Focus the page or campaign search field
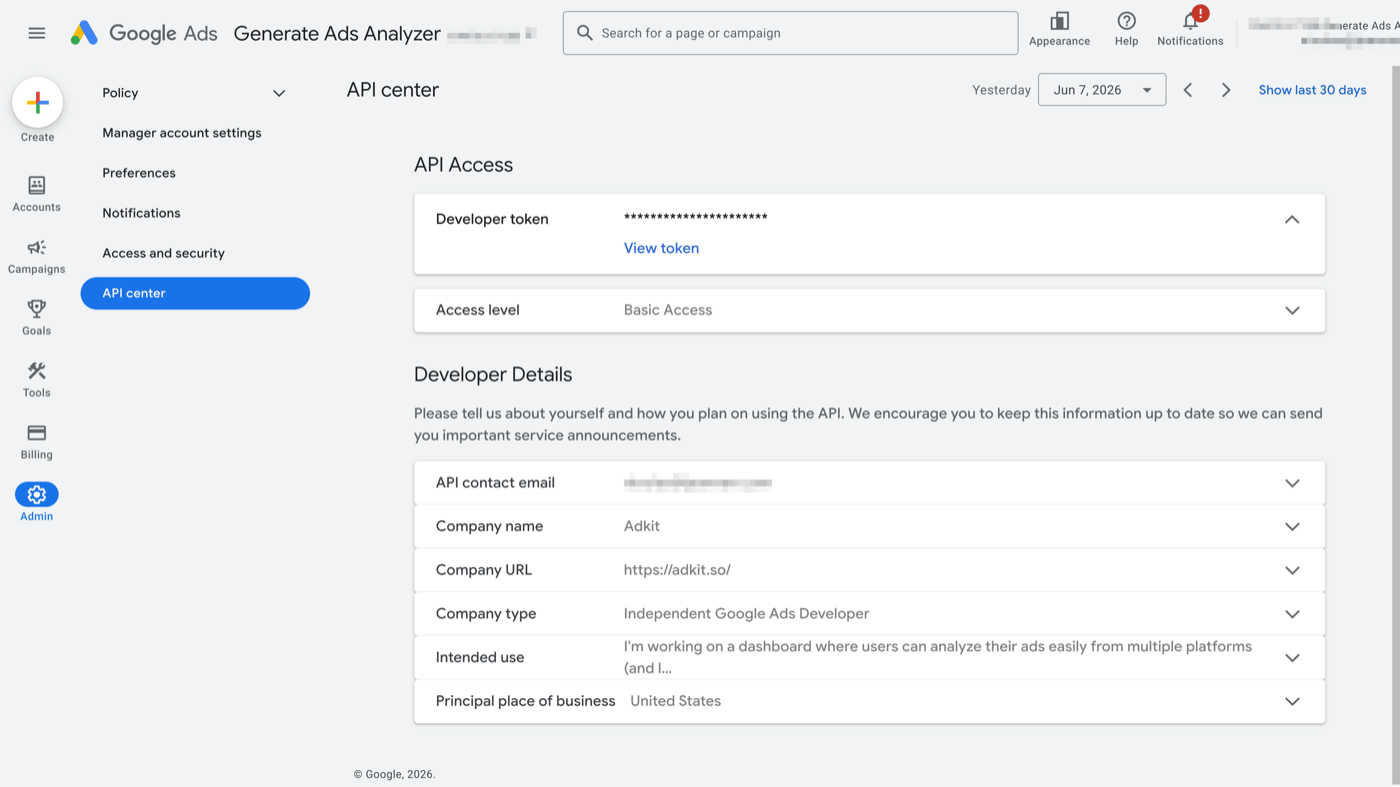1400x787 pixels. coord(790,33)
